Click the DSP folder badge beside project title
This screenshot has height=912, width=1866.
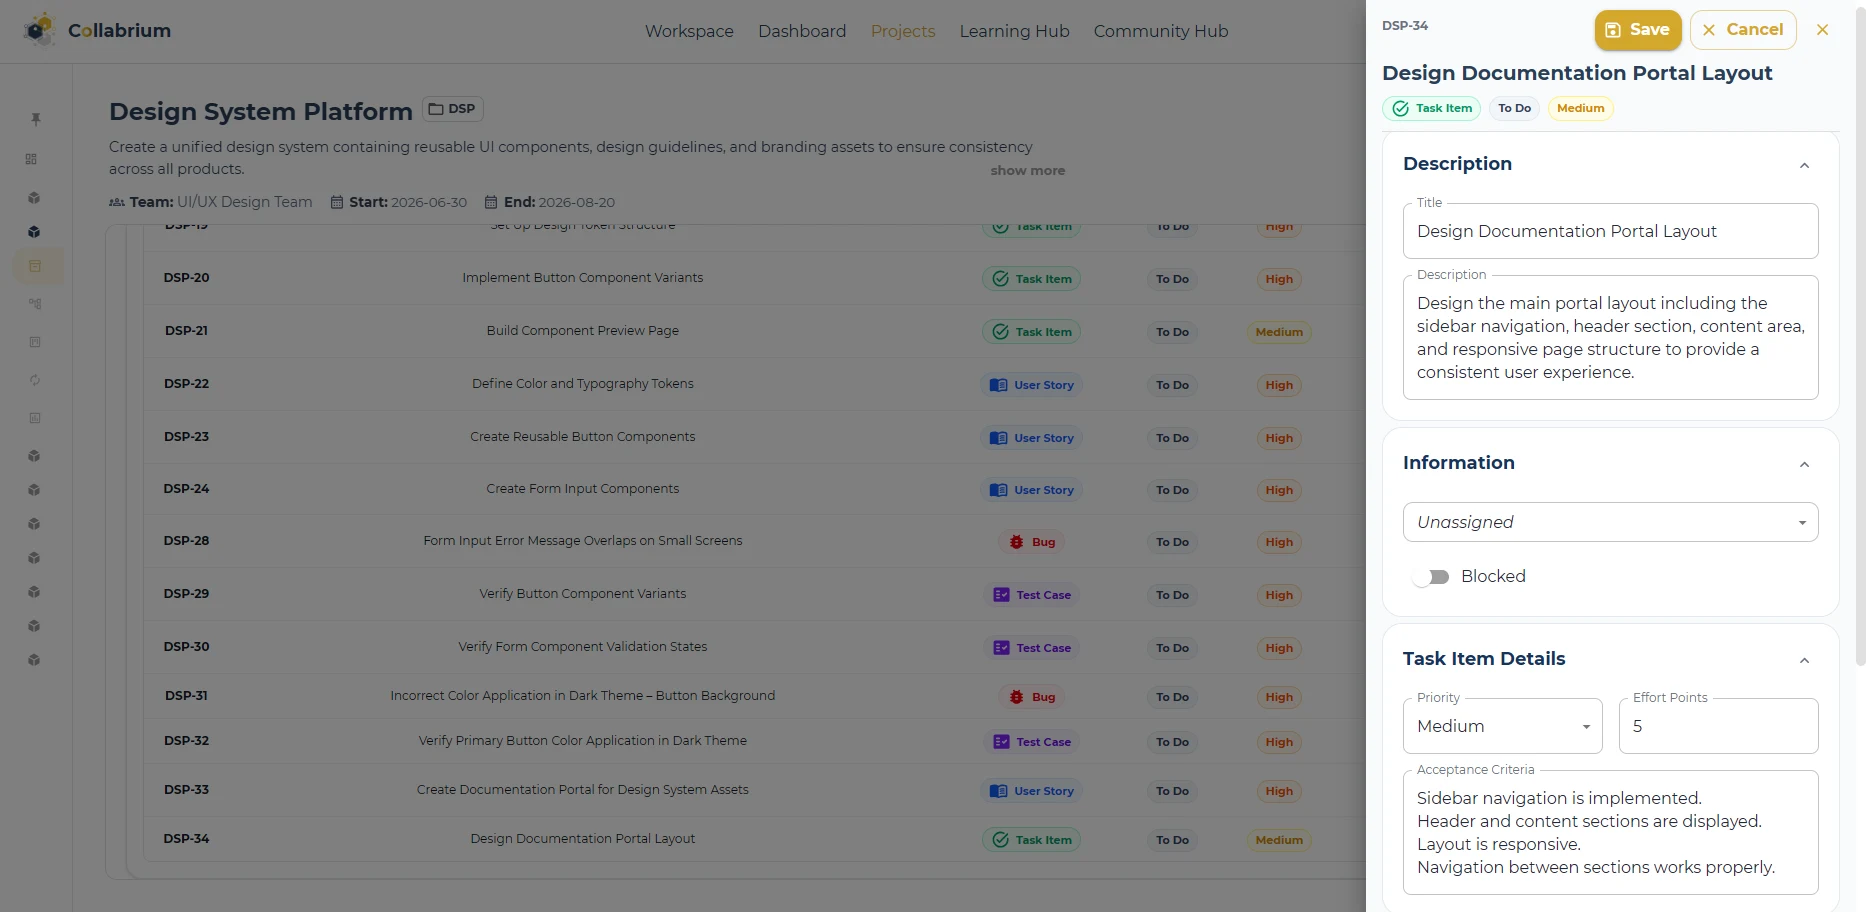[452, 109]
